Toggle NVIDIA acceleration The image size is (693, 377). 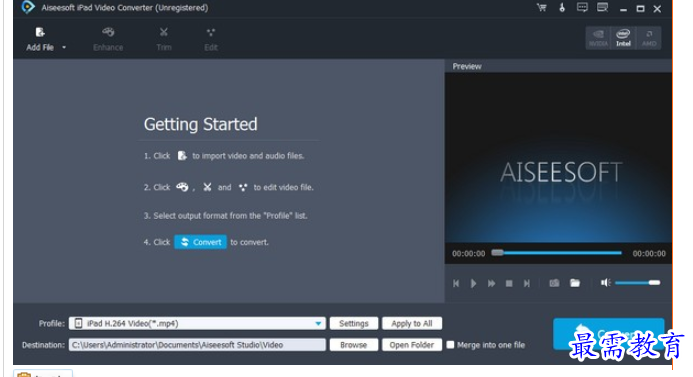click(x=598, y=38)
